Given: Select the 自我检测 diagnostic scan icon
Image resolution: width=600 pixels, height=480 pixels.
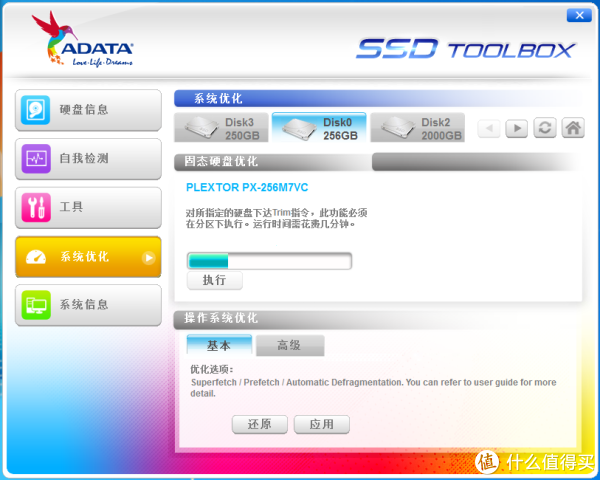Looking at the screenshot, I should tap(36, 158).
